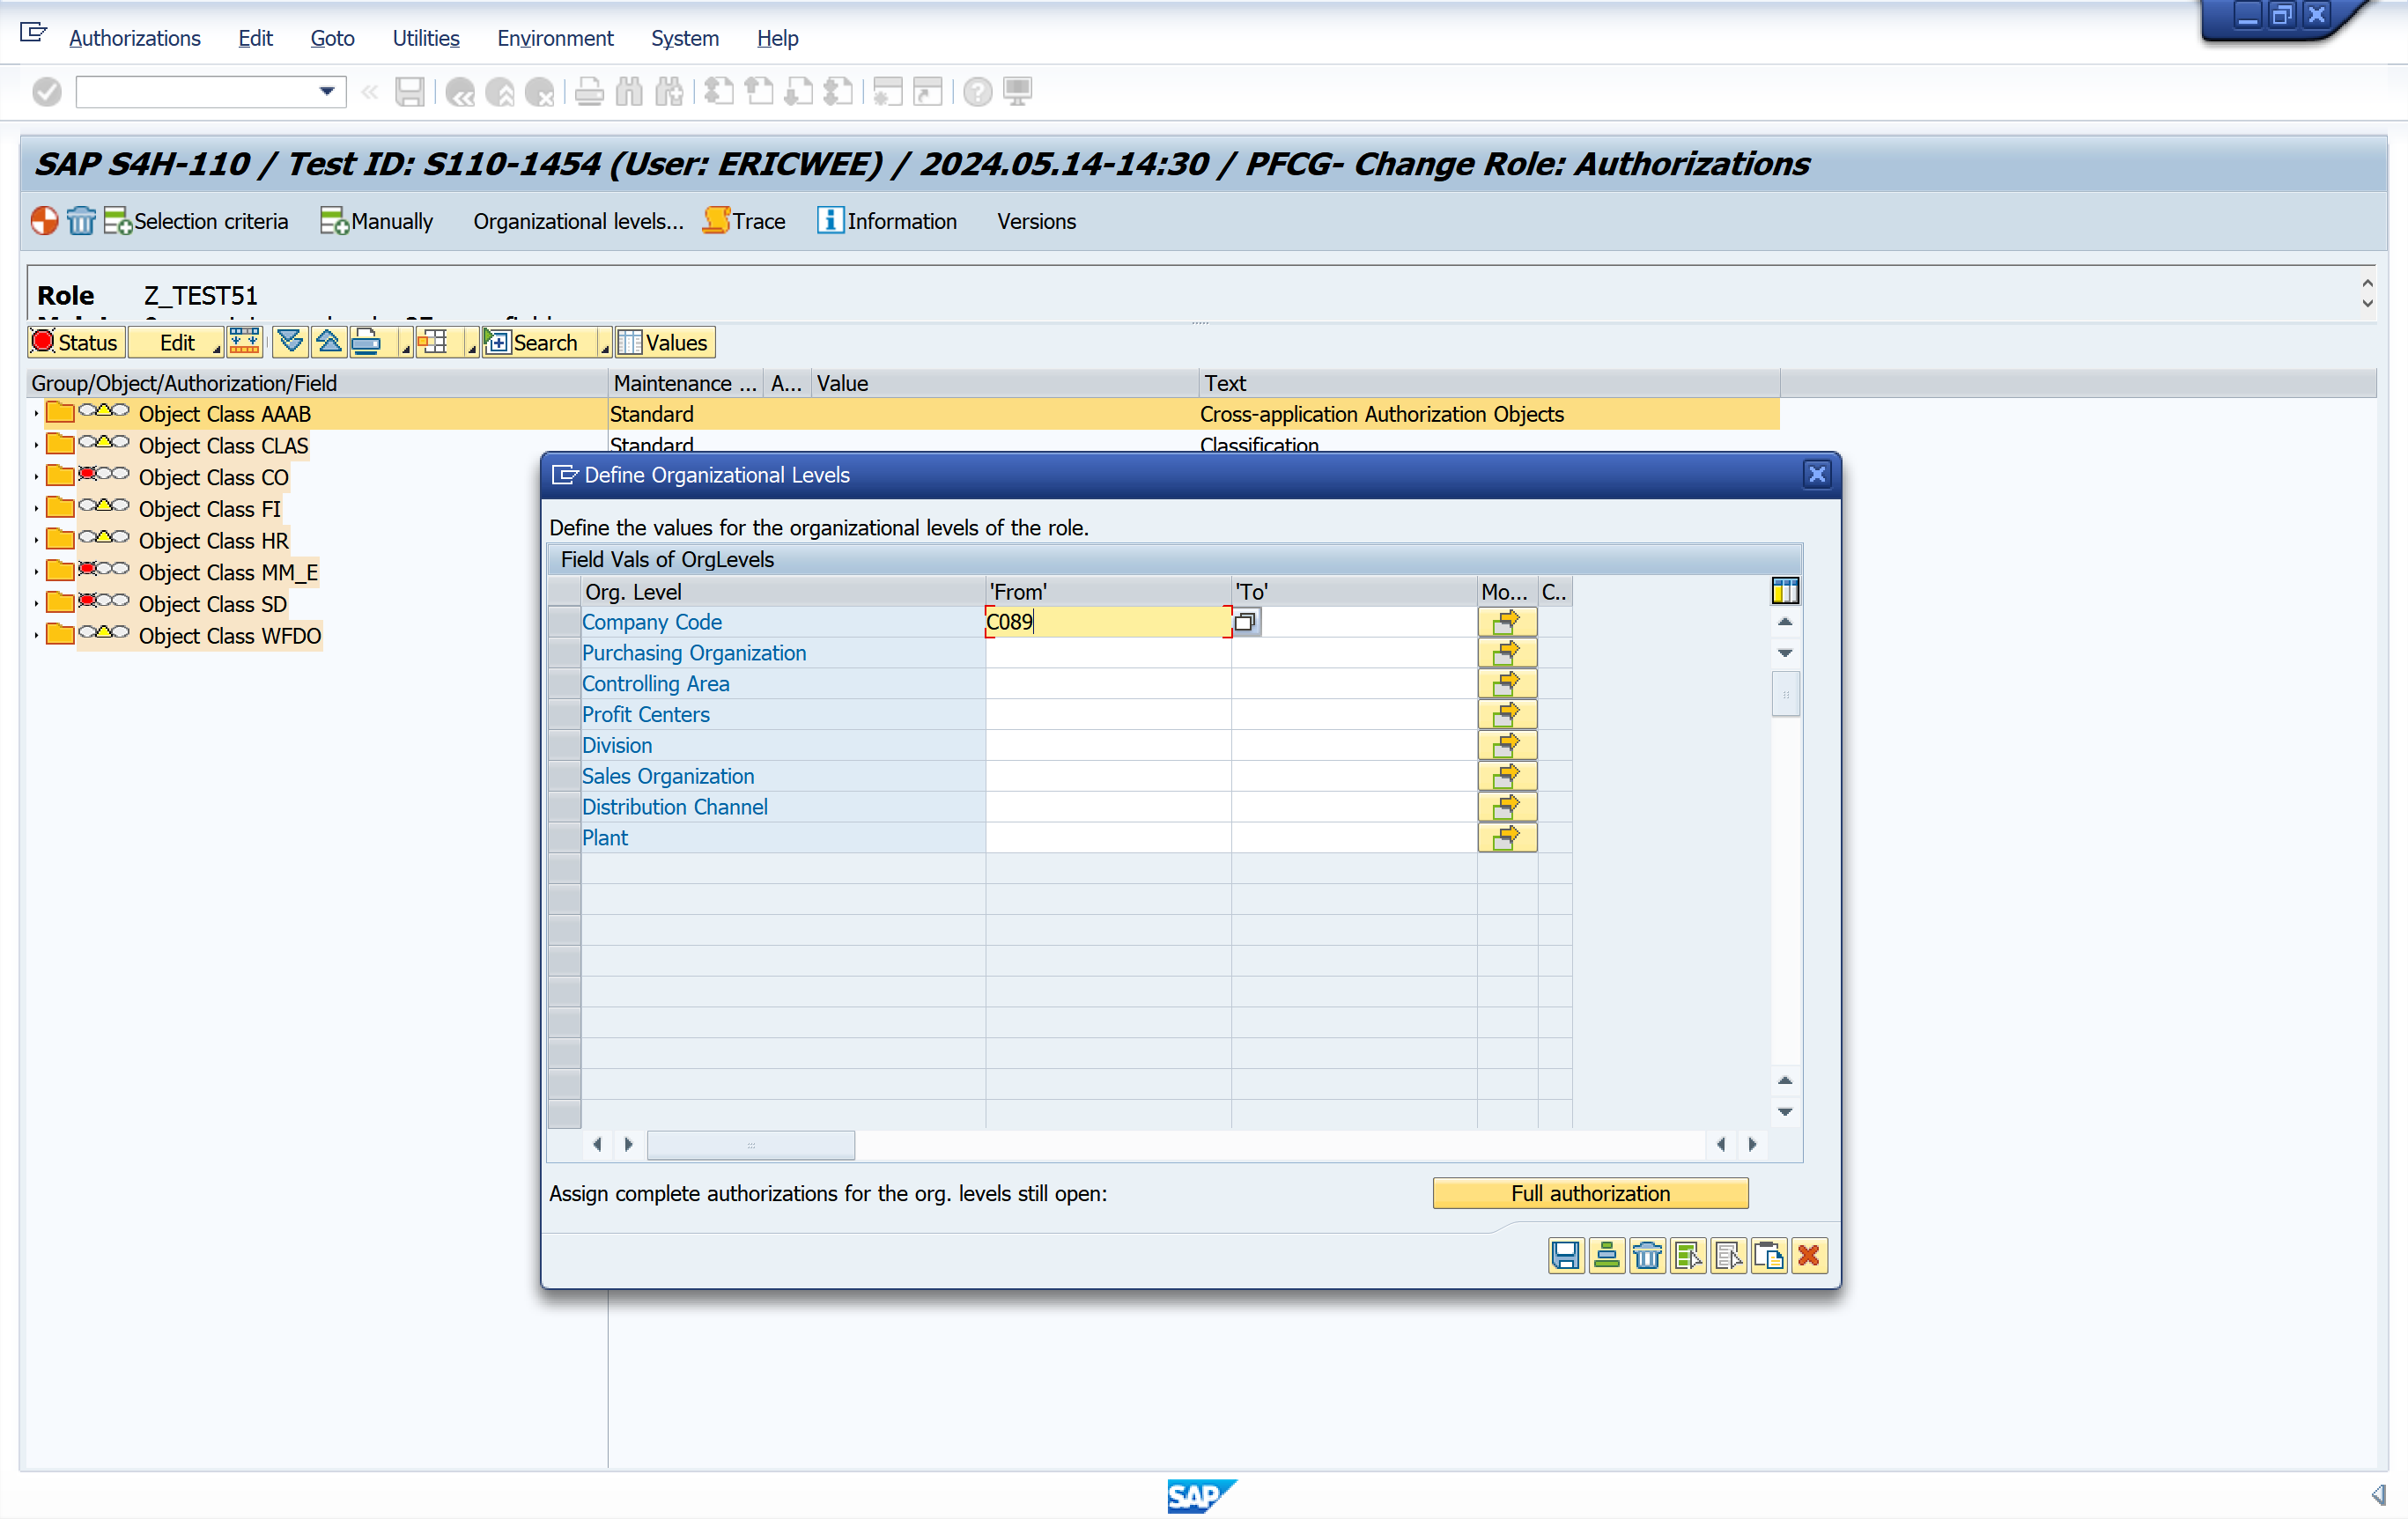Click the red Status button

click(76, 343)
